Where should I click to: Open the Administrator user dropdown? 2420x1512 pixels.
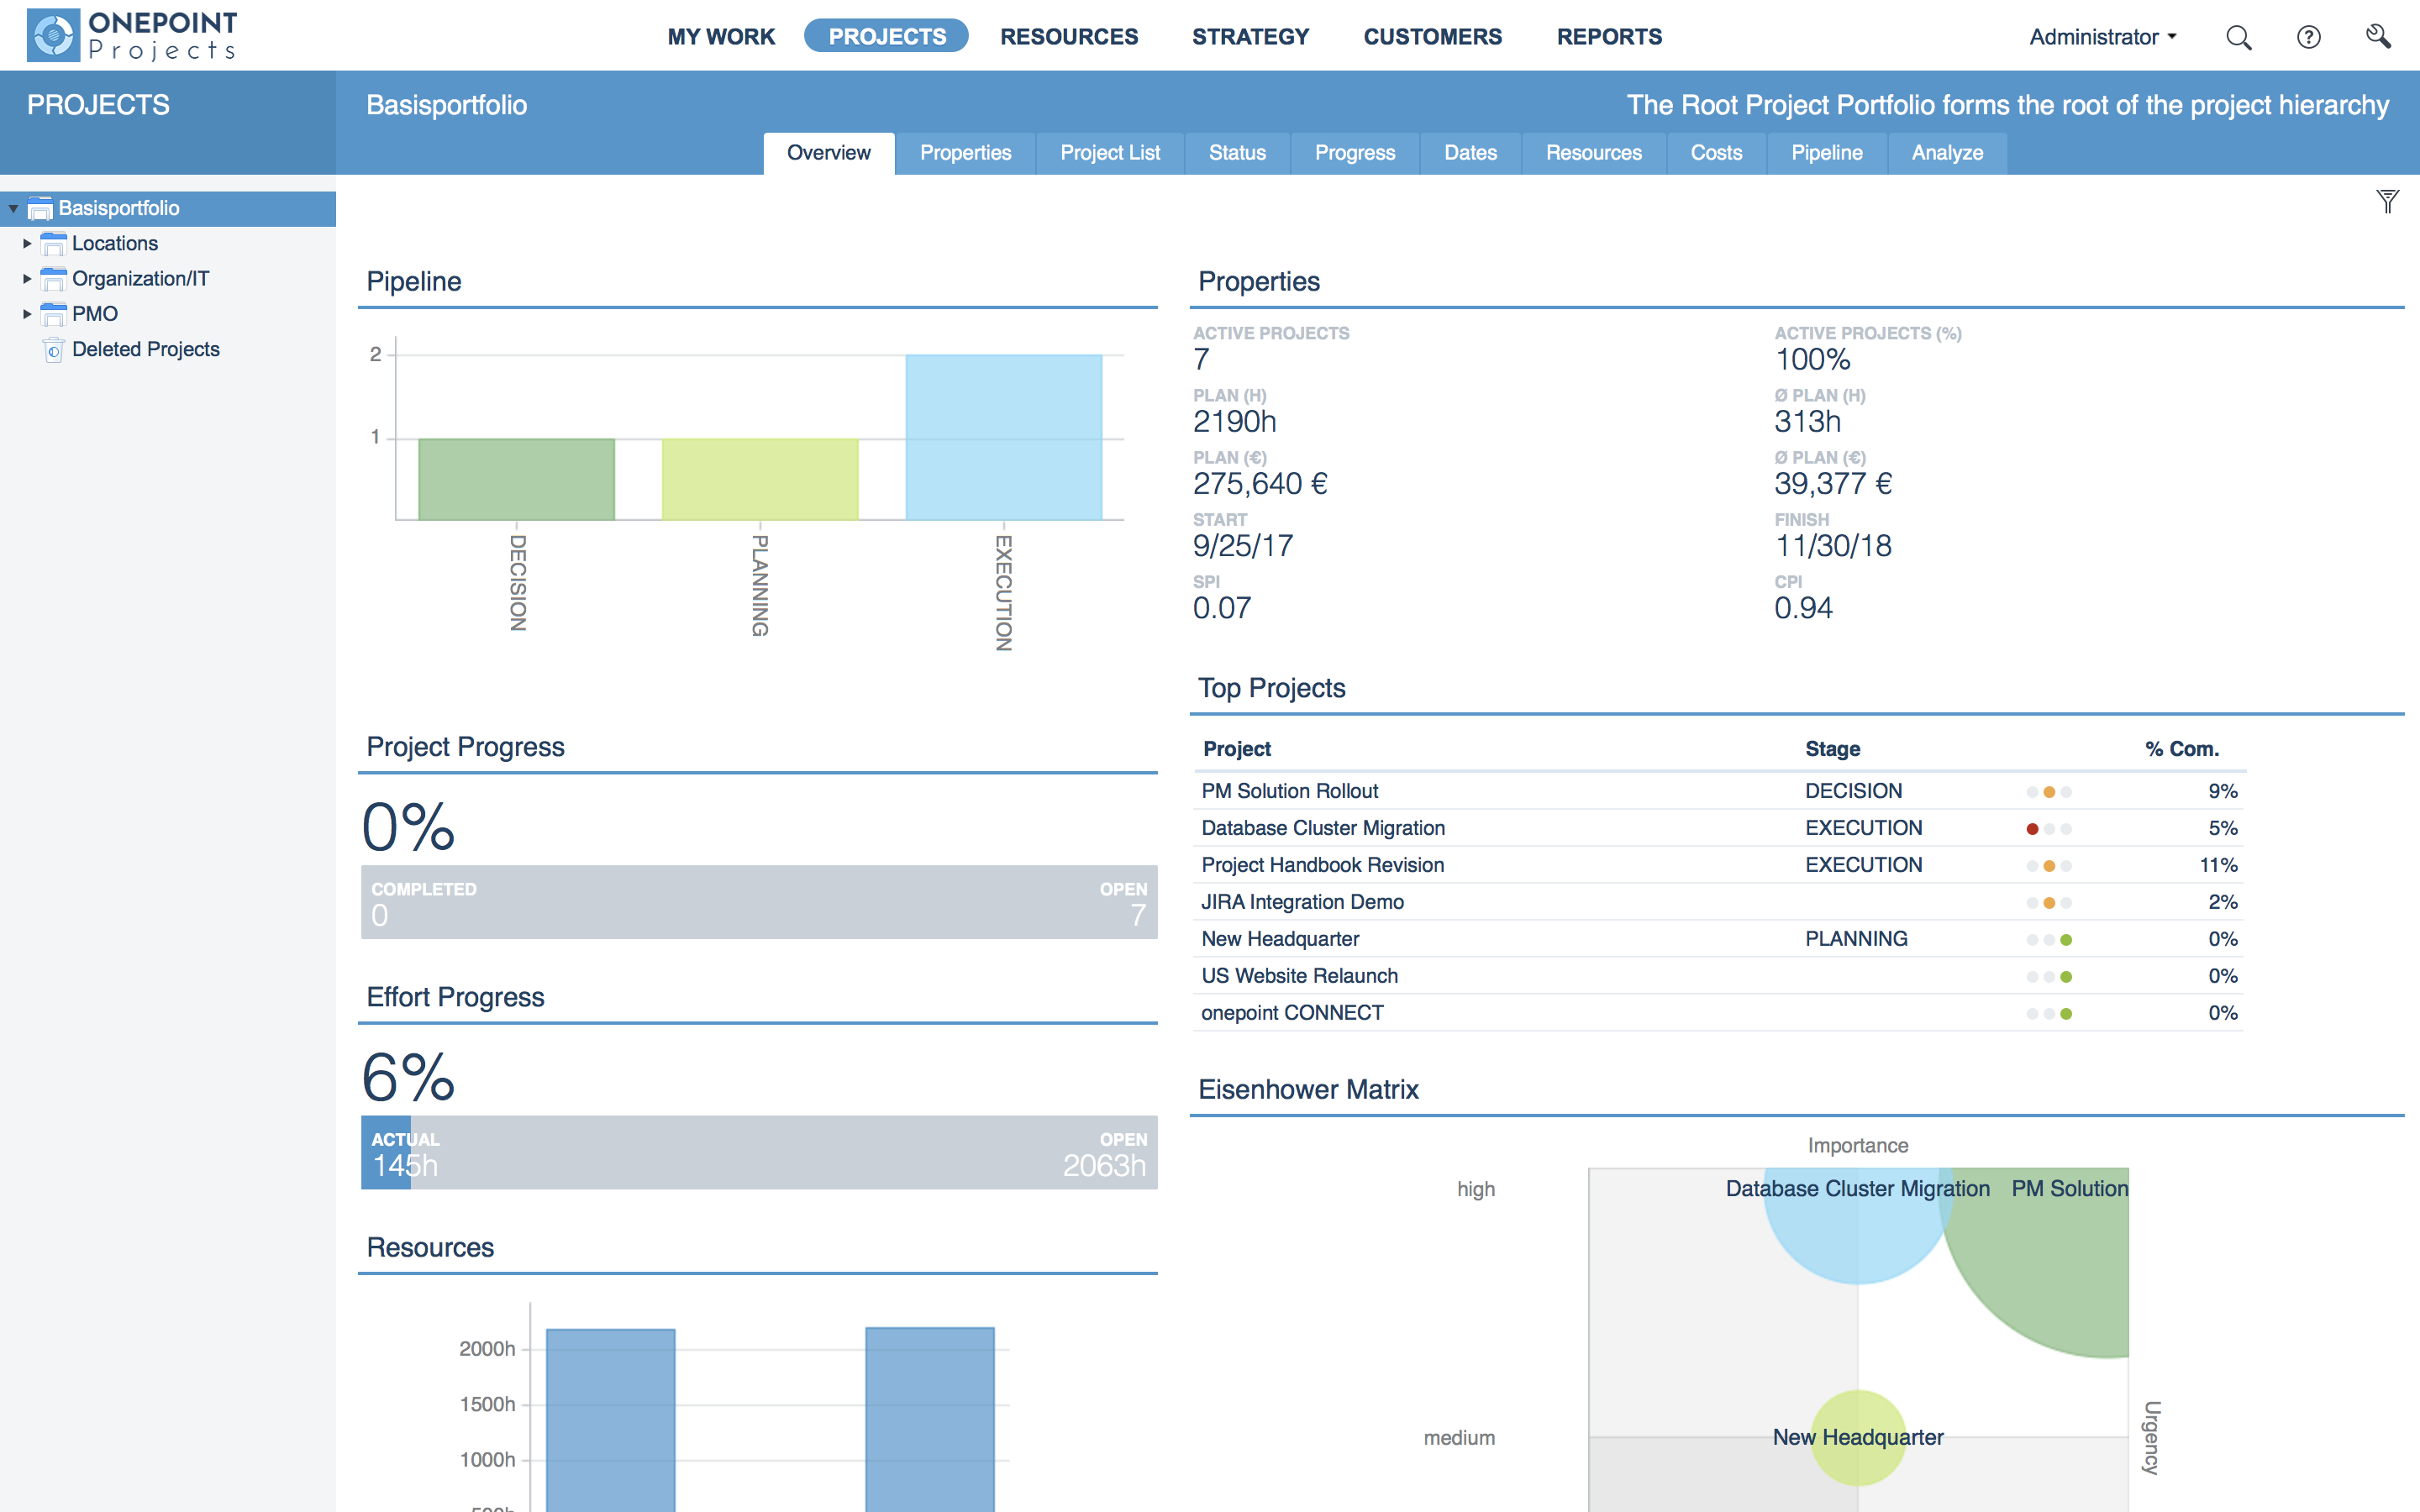pos(2102,38)
